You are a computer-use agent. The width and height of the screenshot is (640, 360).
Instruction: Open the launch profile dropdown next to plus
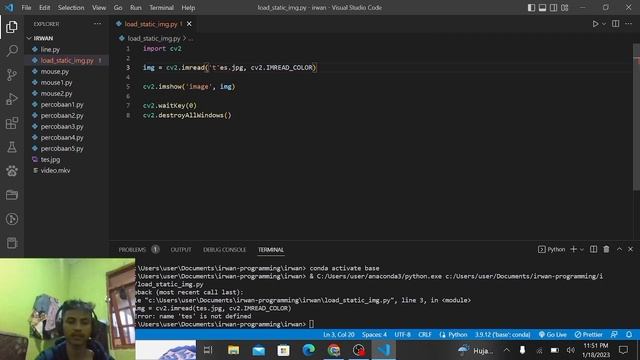coord(582,249)
